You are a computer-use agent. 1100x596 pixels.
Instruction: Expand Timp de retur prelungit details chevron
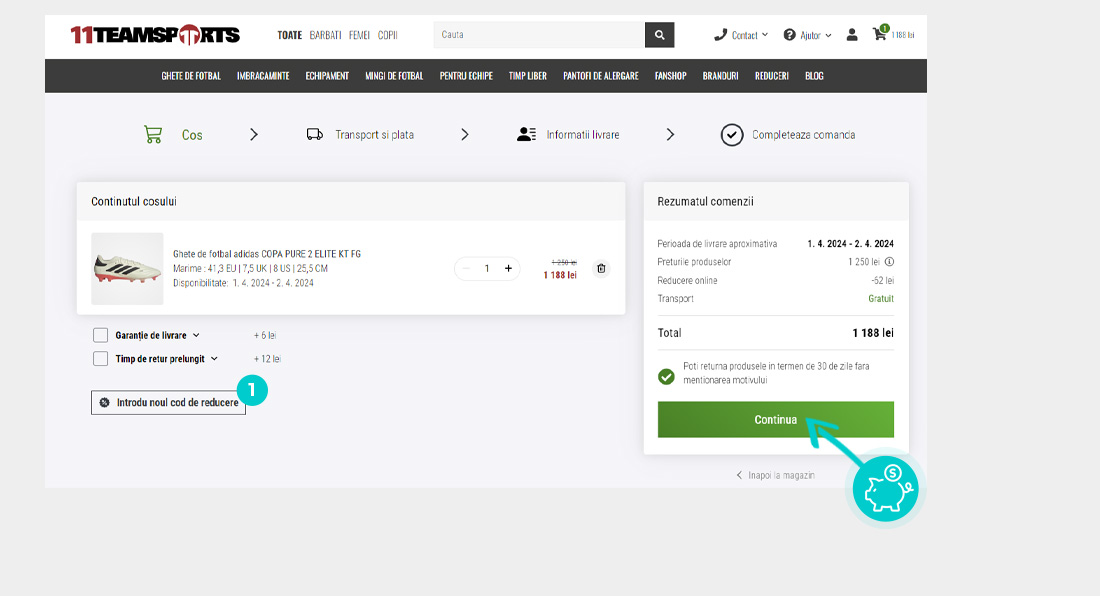(x=214, y=359)
